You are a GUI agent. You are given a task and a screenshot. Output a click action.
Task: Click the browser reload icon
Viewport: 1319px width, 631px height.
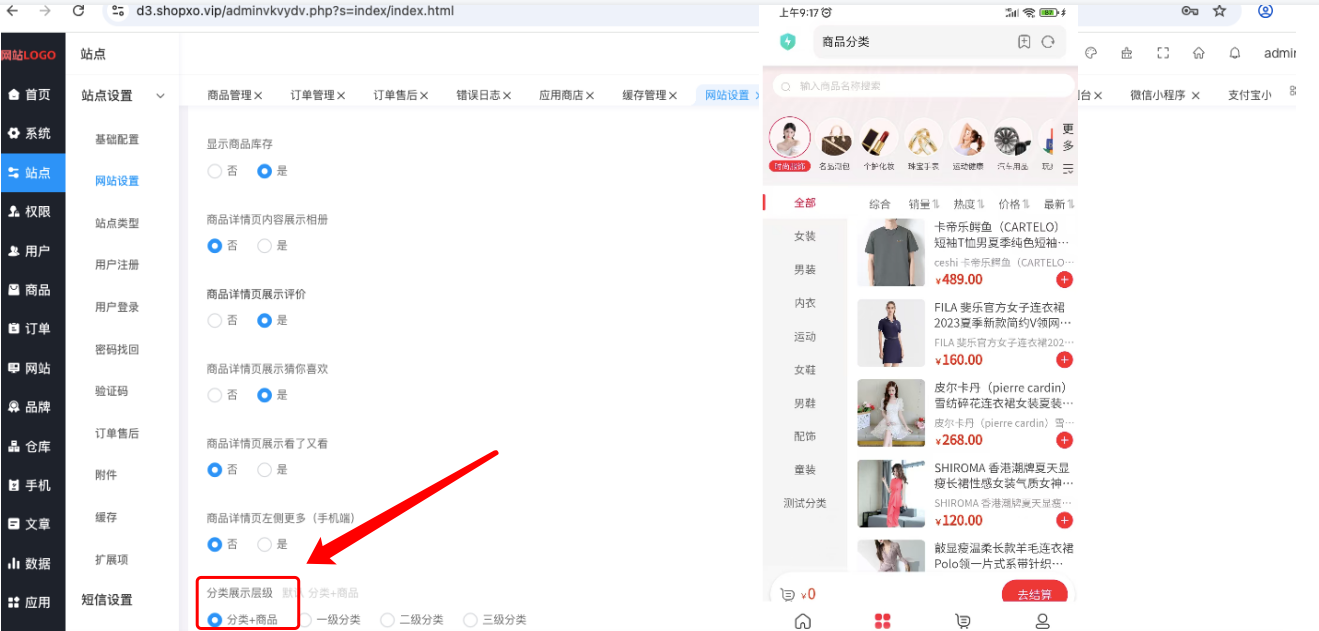click(78, 11)
